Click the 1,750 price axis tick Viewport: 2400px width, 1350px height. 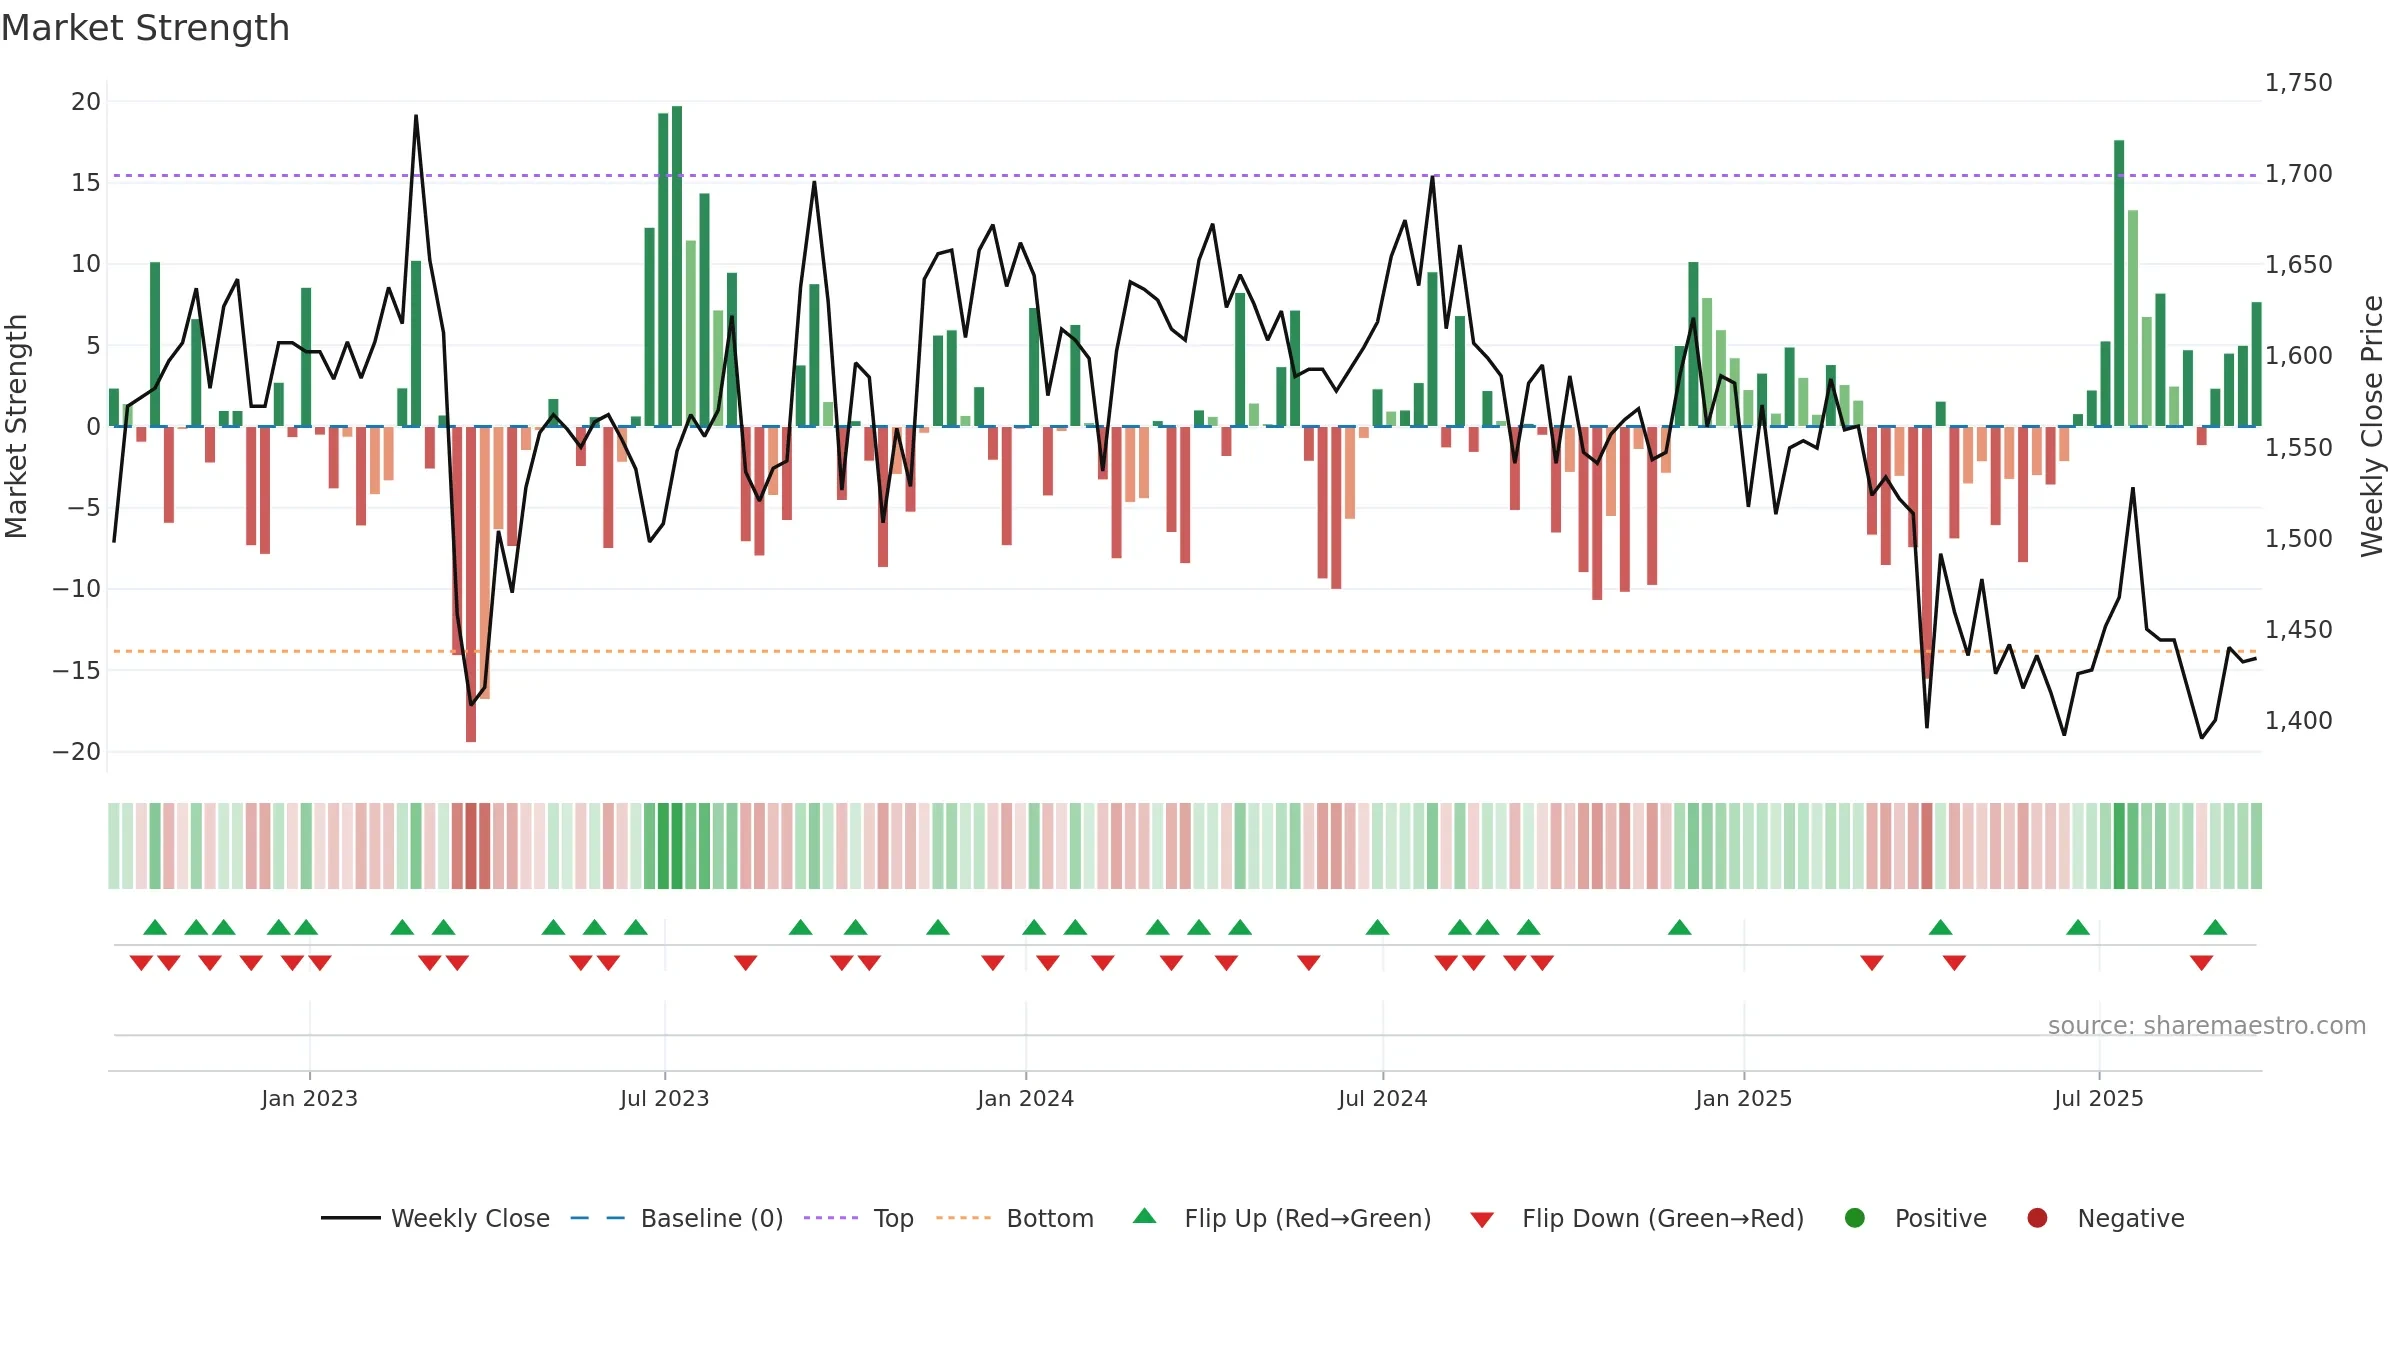tap(2298, 83)
